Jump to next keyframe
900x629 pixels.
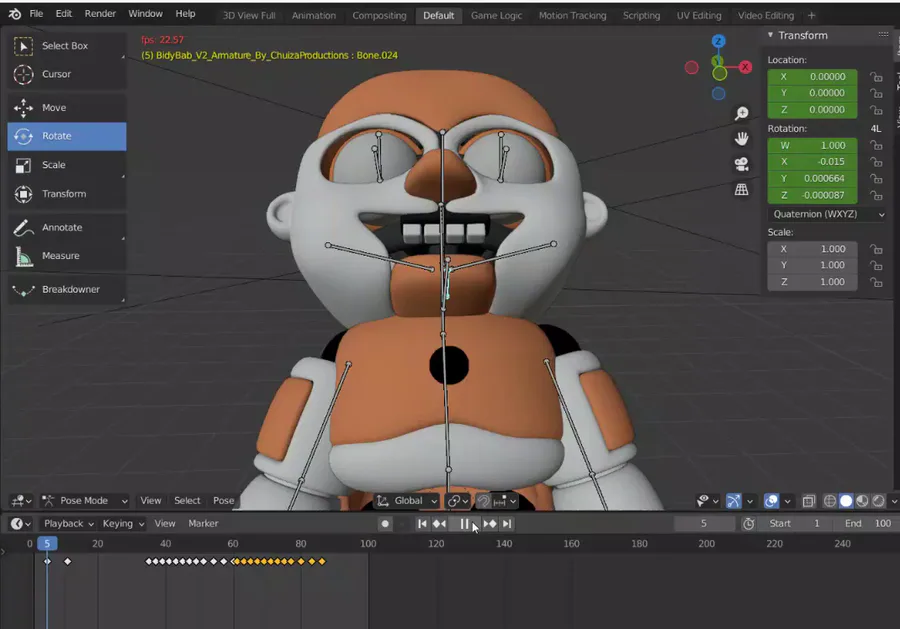pos(490,524)
